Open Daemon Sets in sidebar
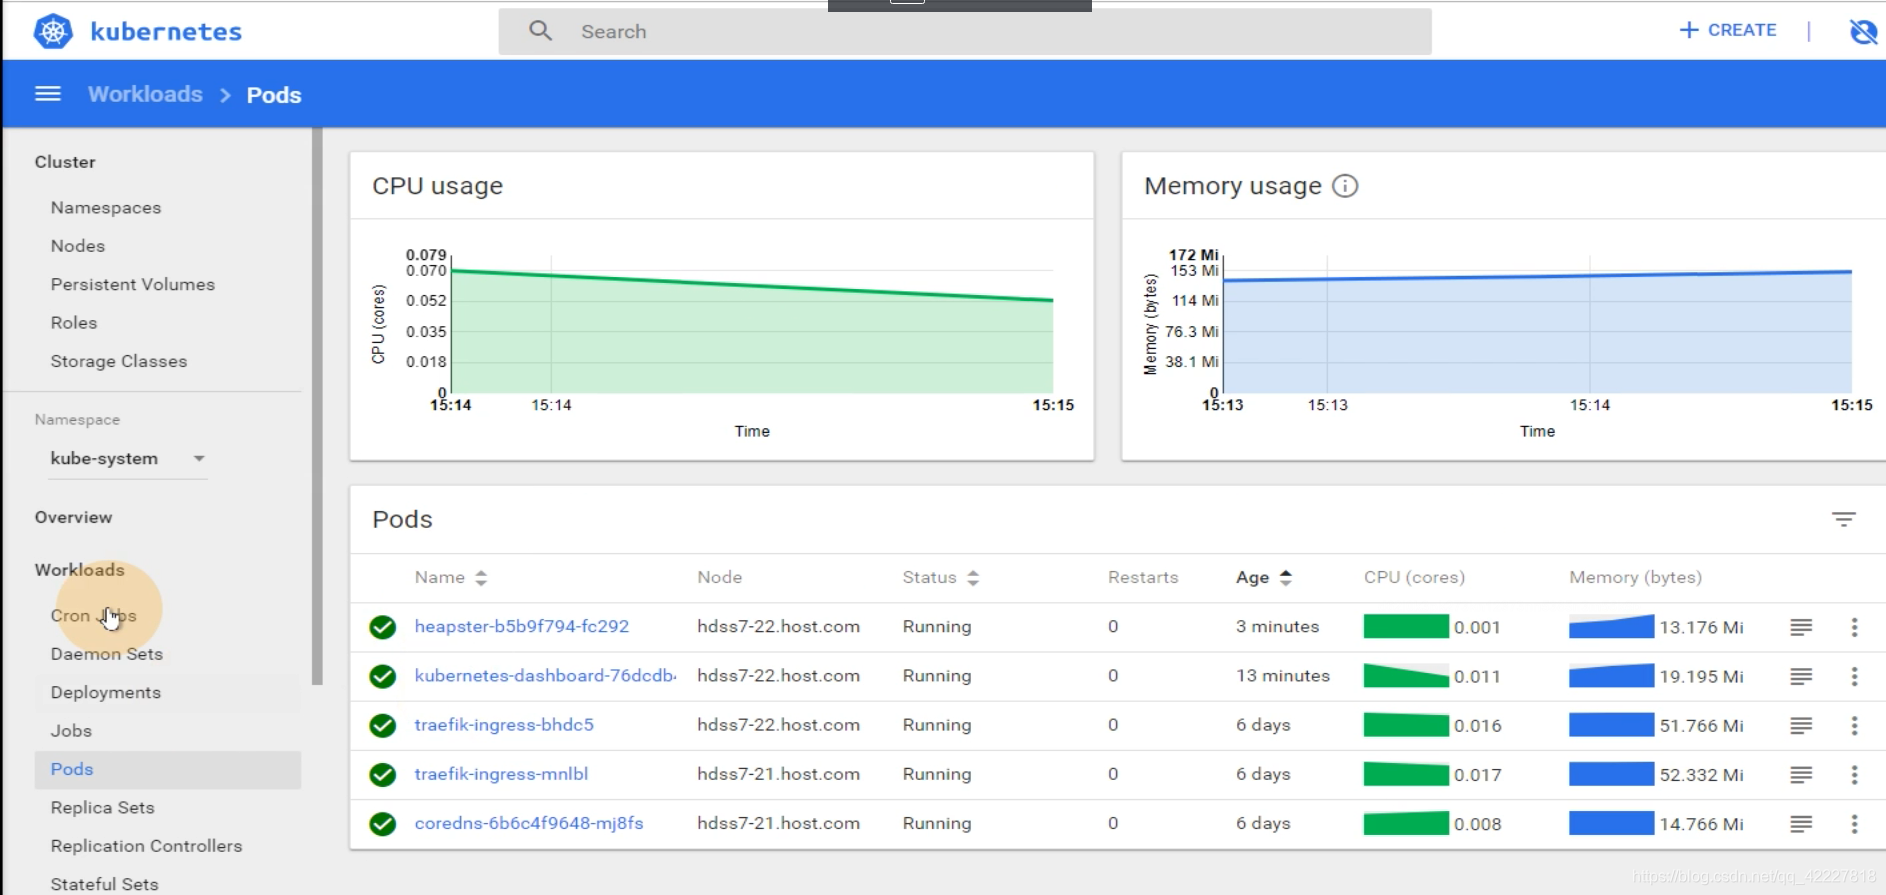 click(x=107, y=654)
